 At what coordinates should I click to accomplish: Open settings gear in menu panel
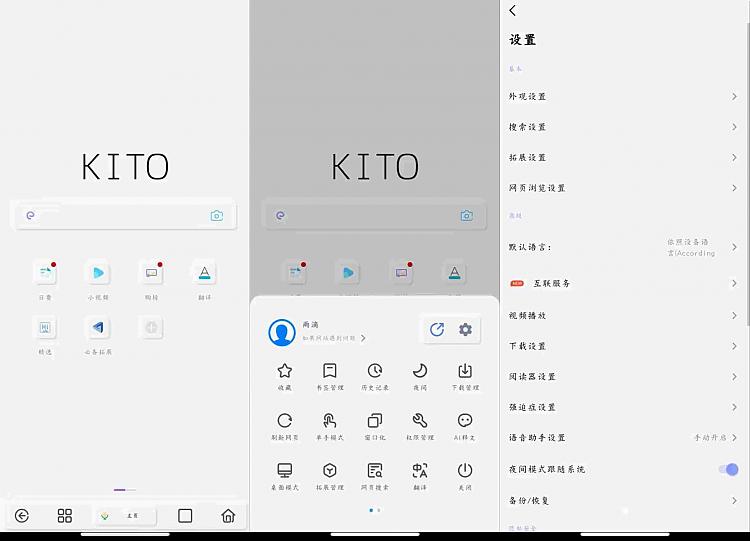(465, 330)
